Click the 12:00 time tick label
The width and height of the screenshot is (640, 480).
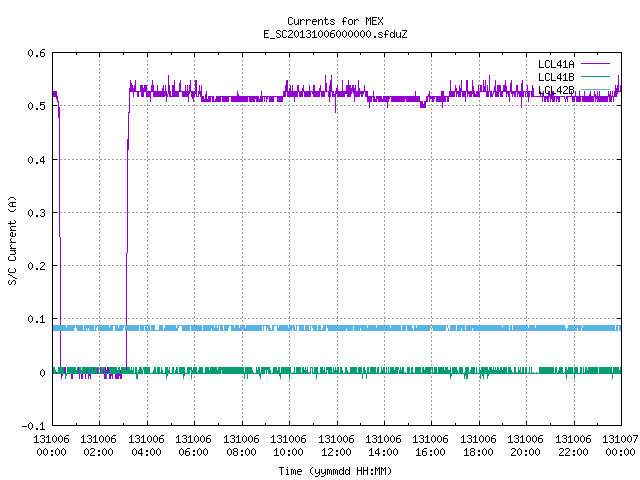336,452
